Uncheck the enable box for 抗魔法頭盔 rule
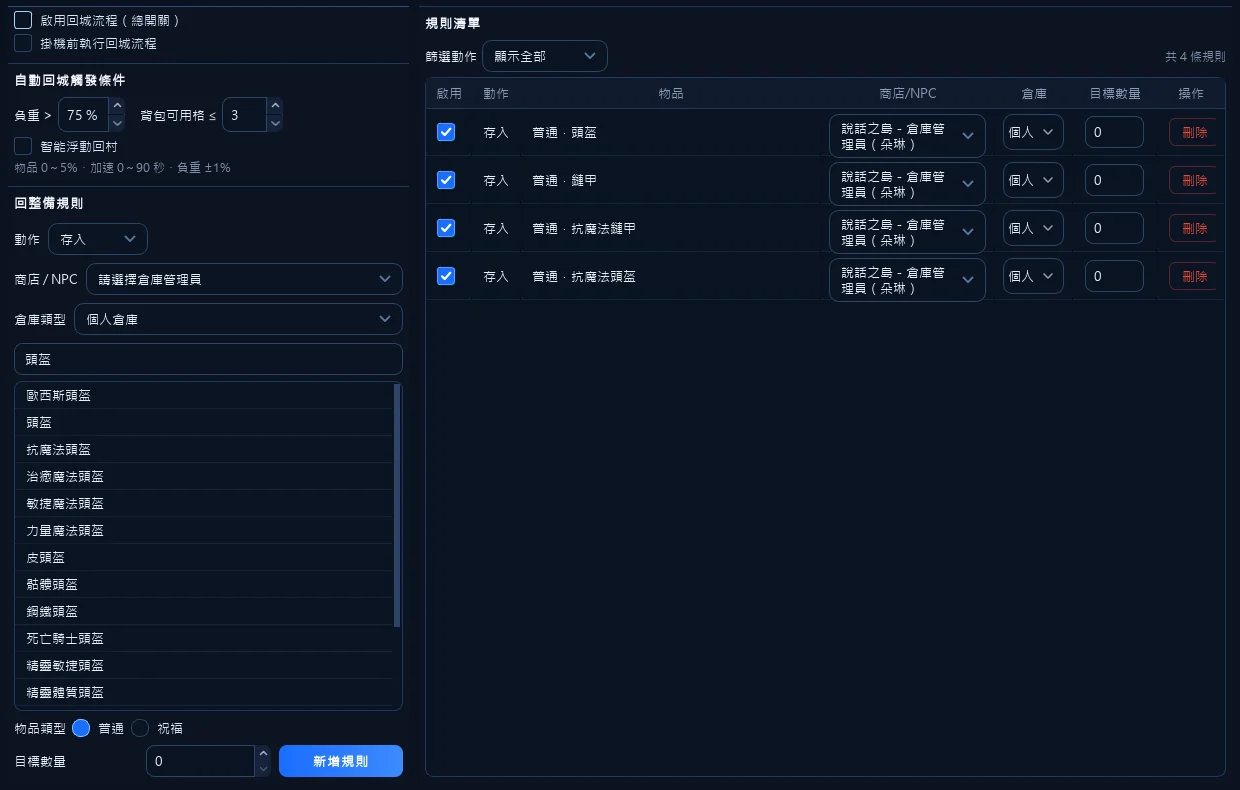This screenshot has height=790, width=1240. 446,276
